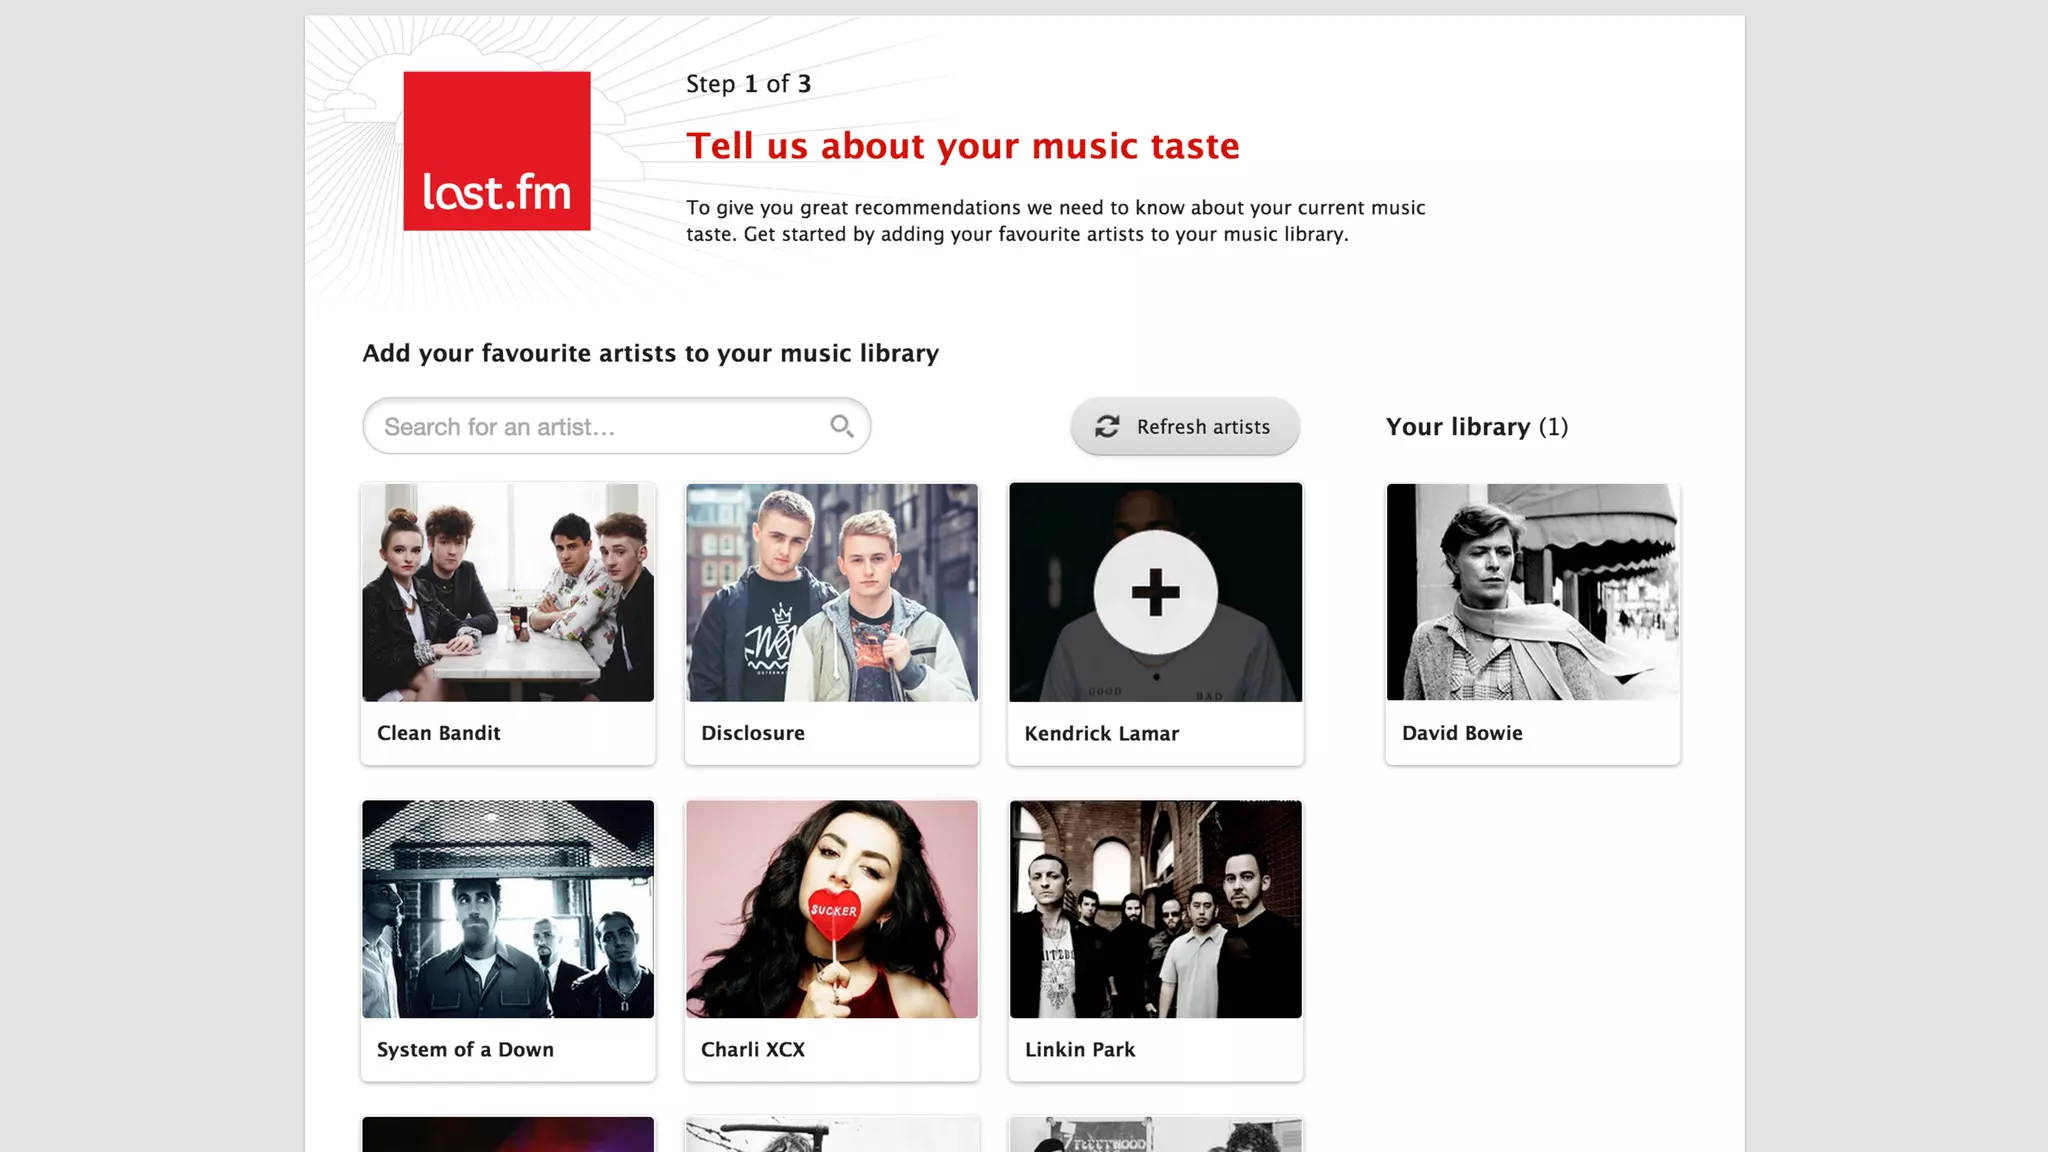The image size is (2048, 1152).
Task: Choose the Charli XCX artist photo
Action: click(x=832, y=909)
